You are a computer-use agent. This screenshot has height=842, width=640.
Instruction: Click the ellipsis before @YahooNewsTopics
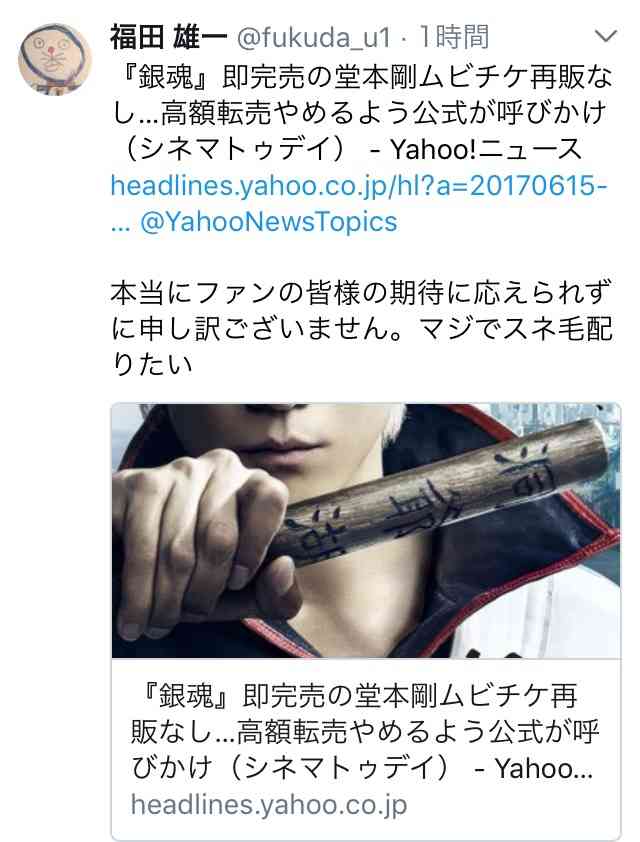click(120, 224)
